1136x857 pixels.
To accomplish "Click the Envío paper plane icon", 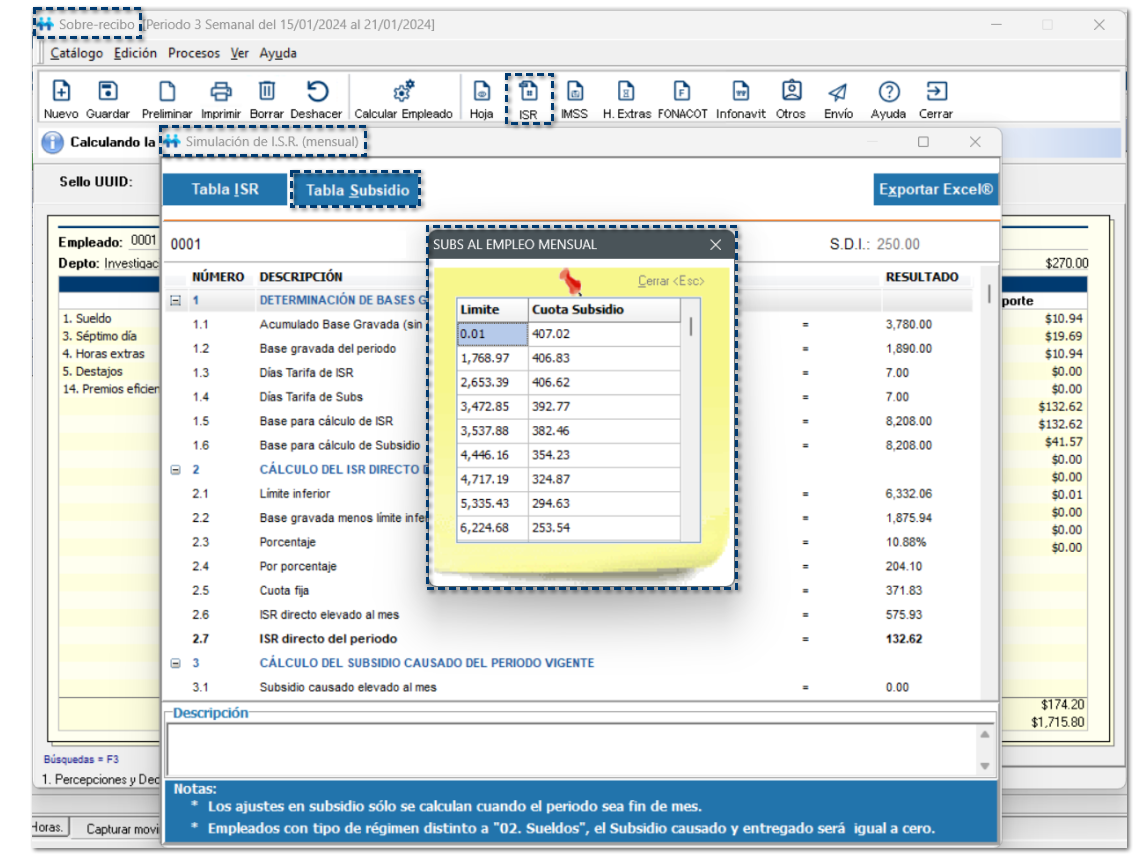I will click(838, 92).
